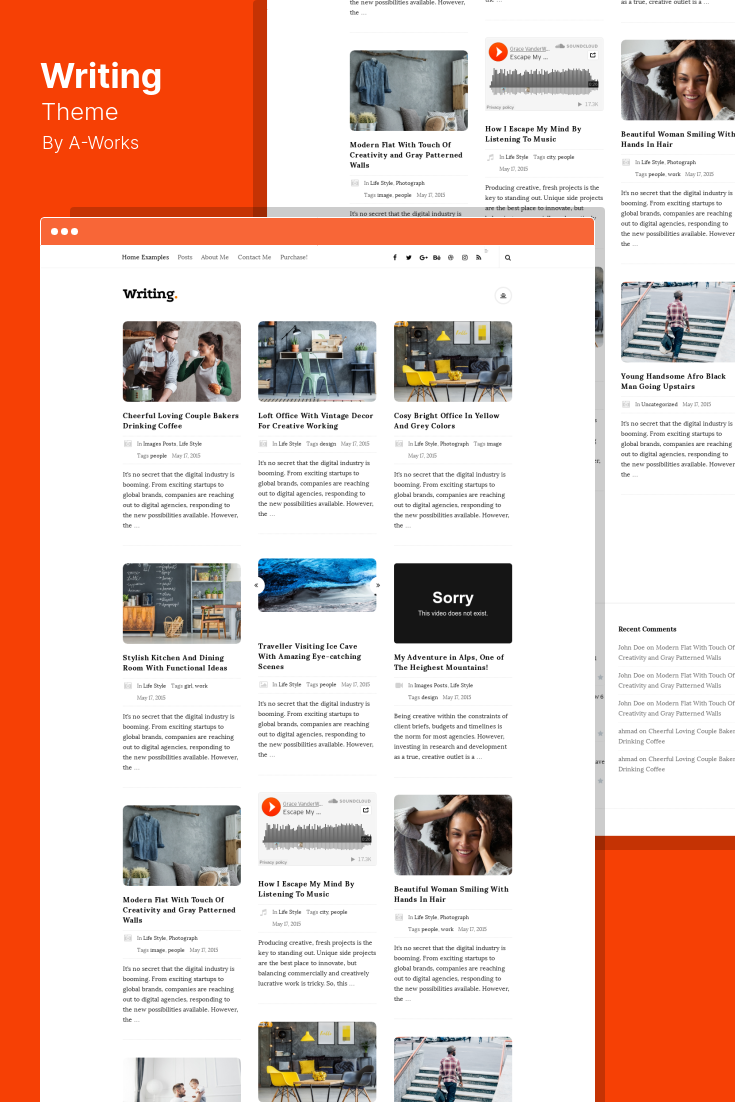Open the Cheerful Loving Couple Bakers post title

(x=181, y=420)
